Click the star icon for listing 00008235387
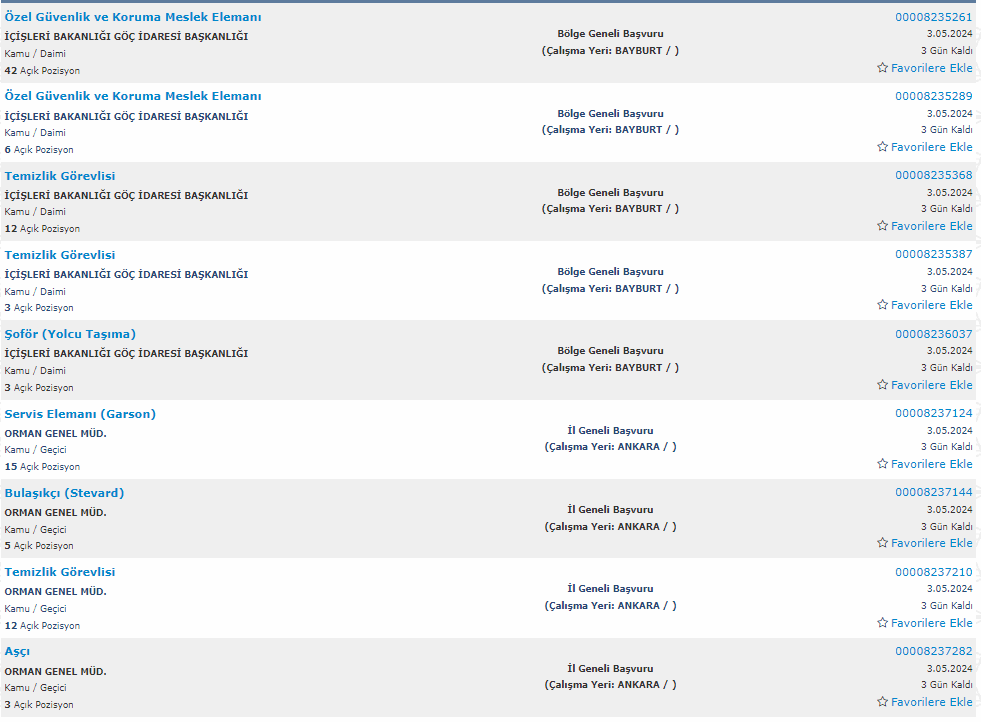 tap(882, 305)
